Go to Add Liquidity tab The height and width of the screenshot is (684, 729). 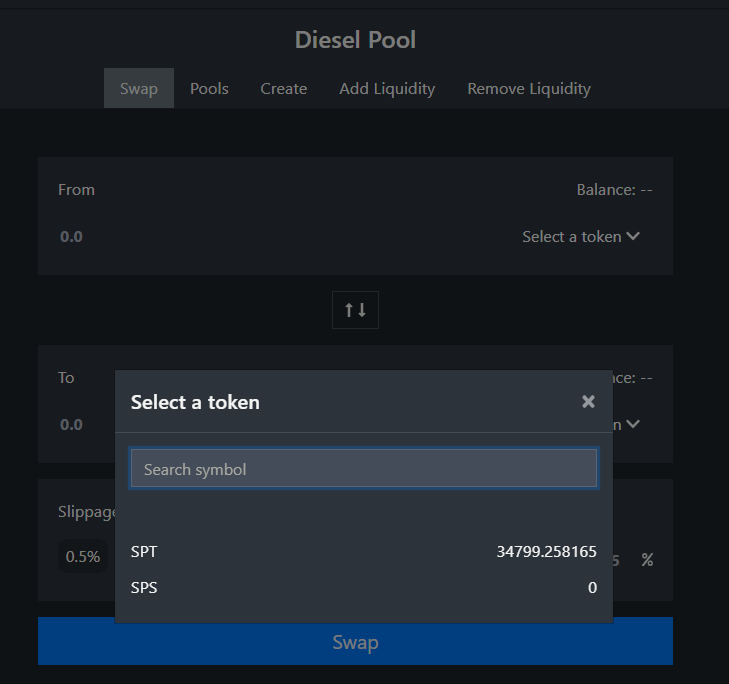click(387, 88)
